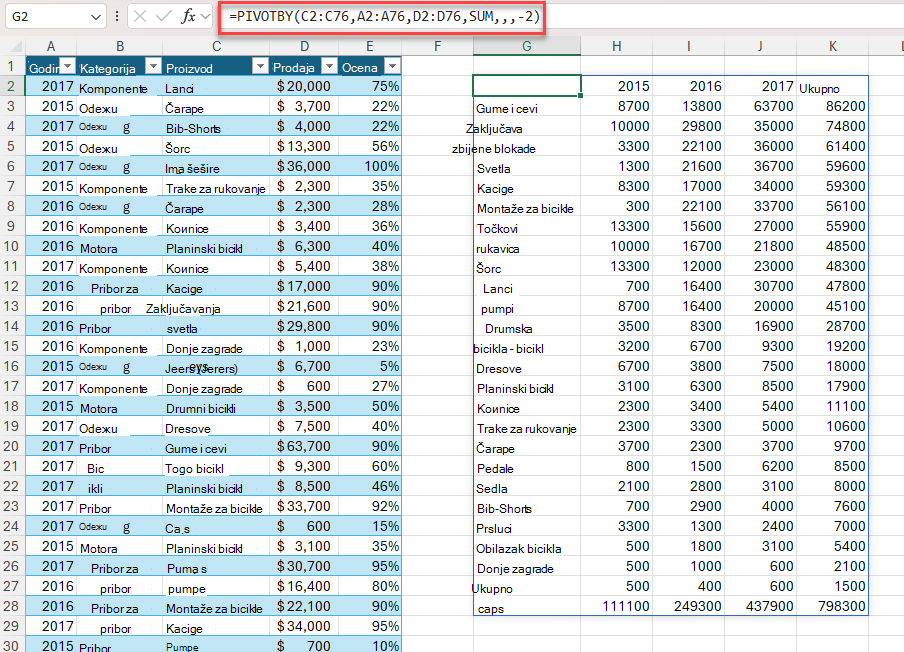Image resolution: width=904 pixels, height=652 pixels.
Task: Click the Enter checkmark icon in formula bar
Action: pyautogui.click(x=164, y=16)
